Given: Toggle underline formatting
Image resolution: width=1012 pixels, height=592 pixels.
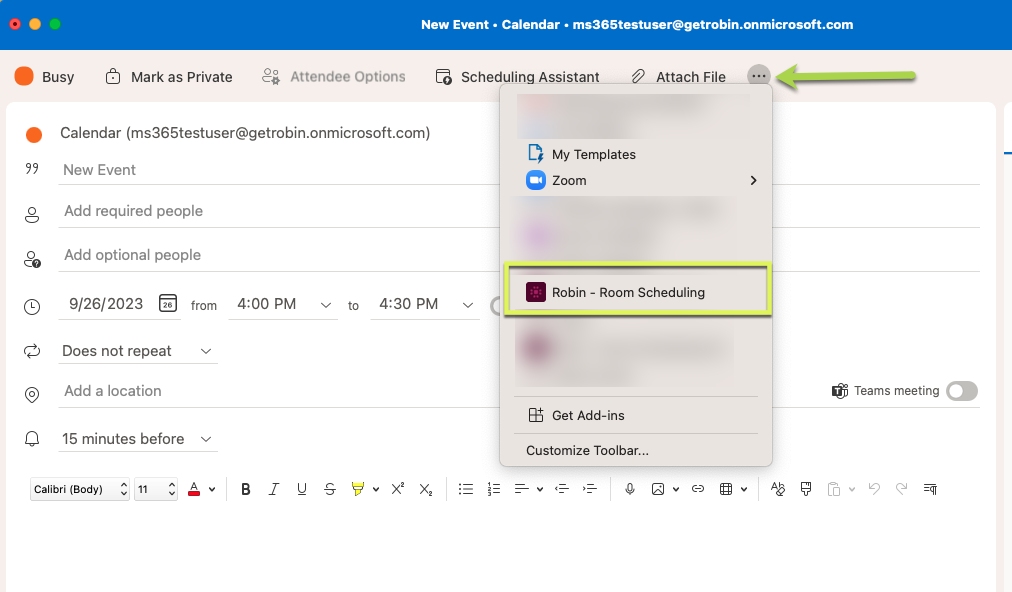Looking at the screenshot, I should 301,489.
